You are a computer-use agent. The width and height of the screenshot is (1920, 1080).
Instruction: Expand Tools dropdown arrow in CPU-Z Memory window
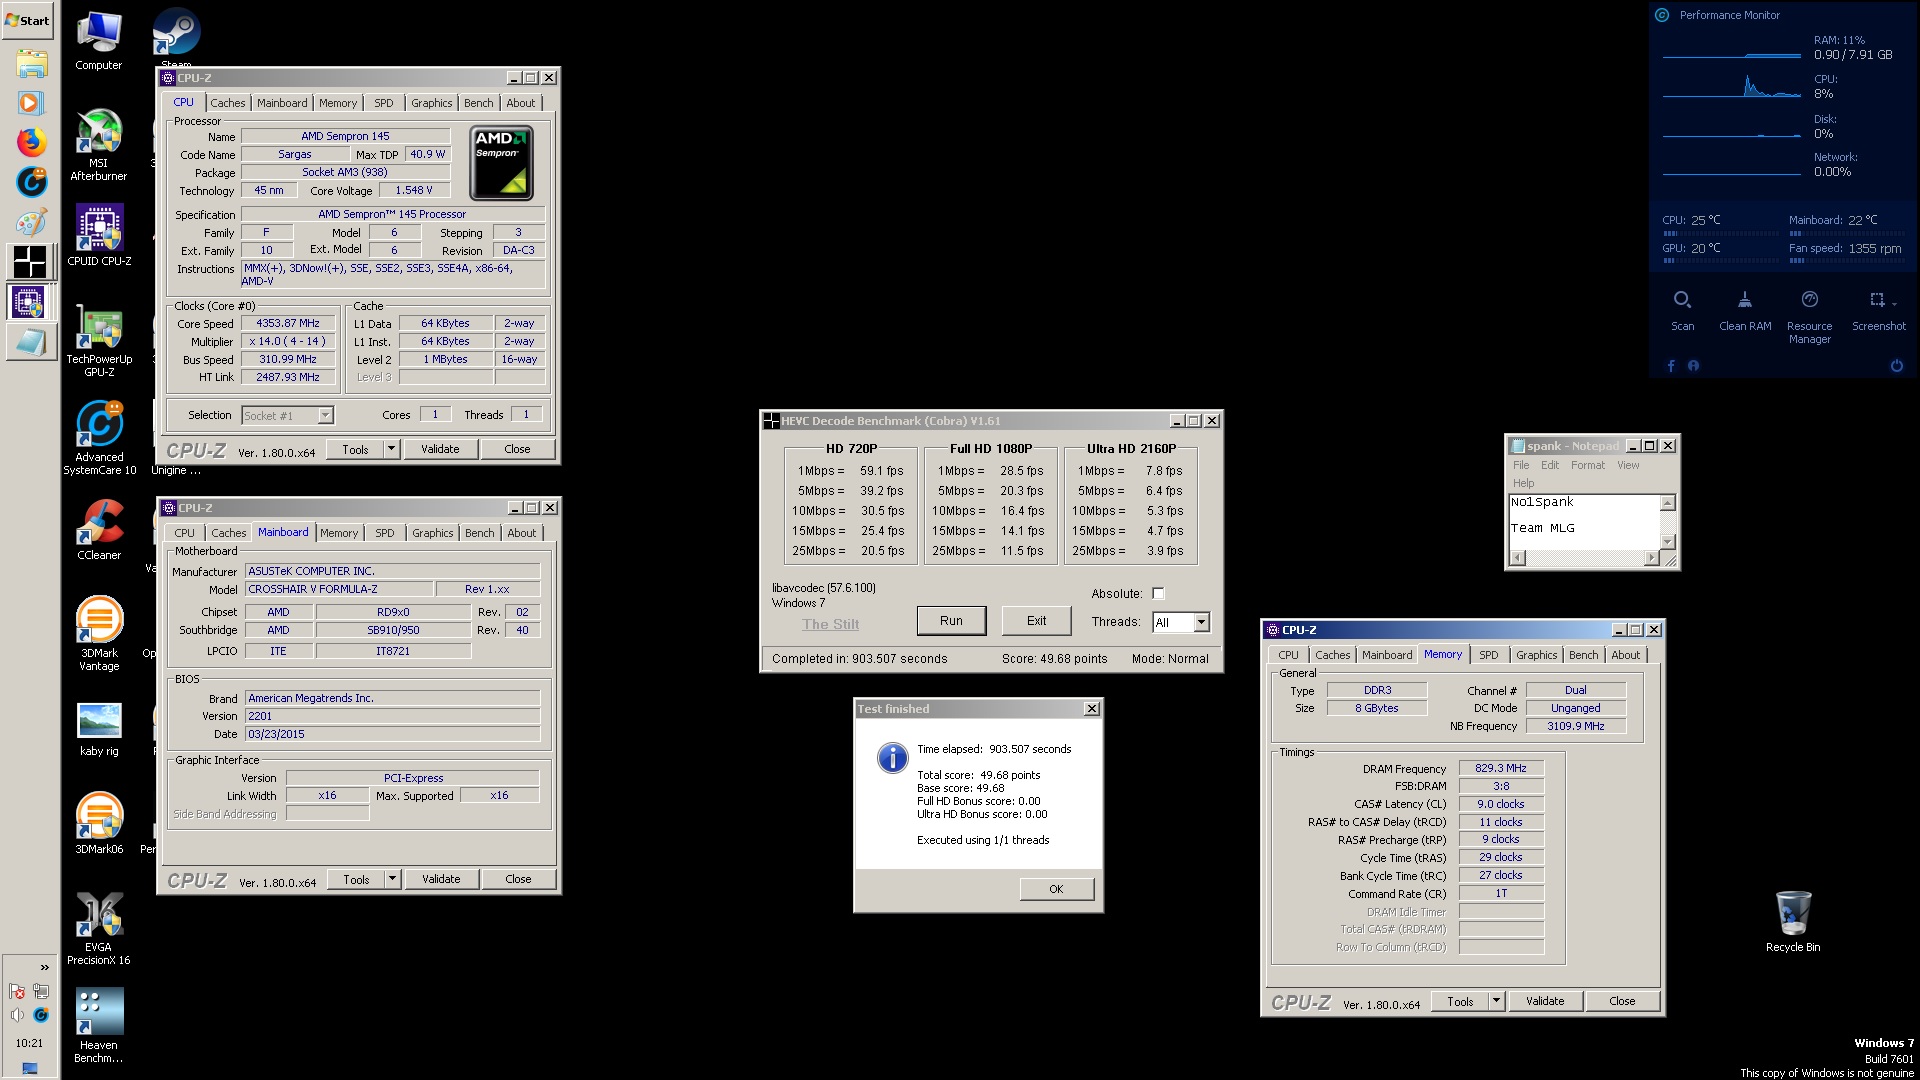(x=1496, y=1001)
